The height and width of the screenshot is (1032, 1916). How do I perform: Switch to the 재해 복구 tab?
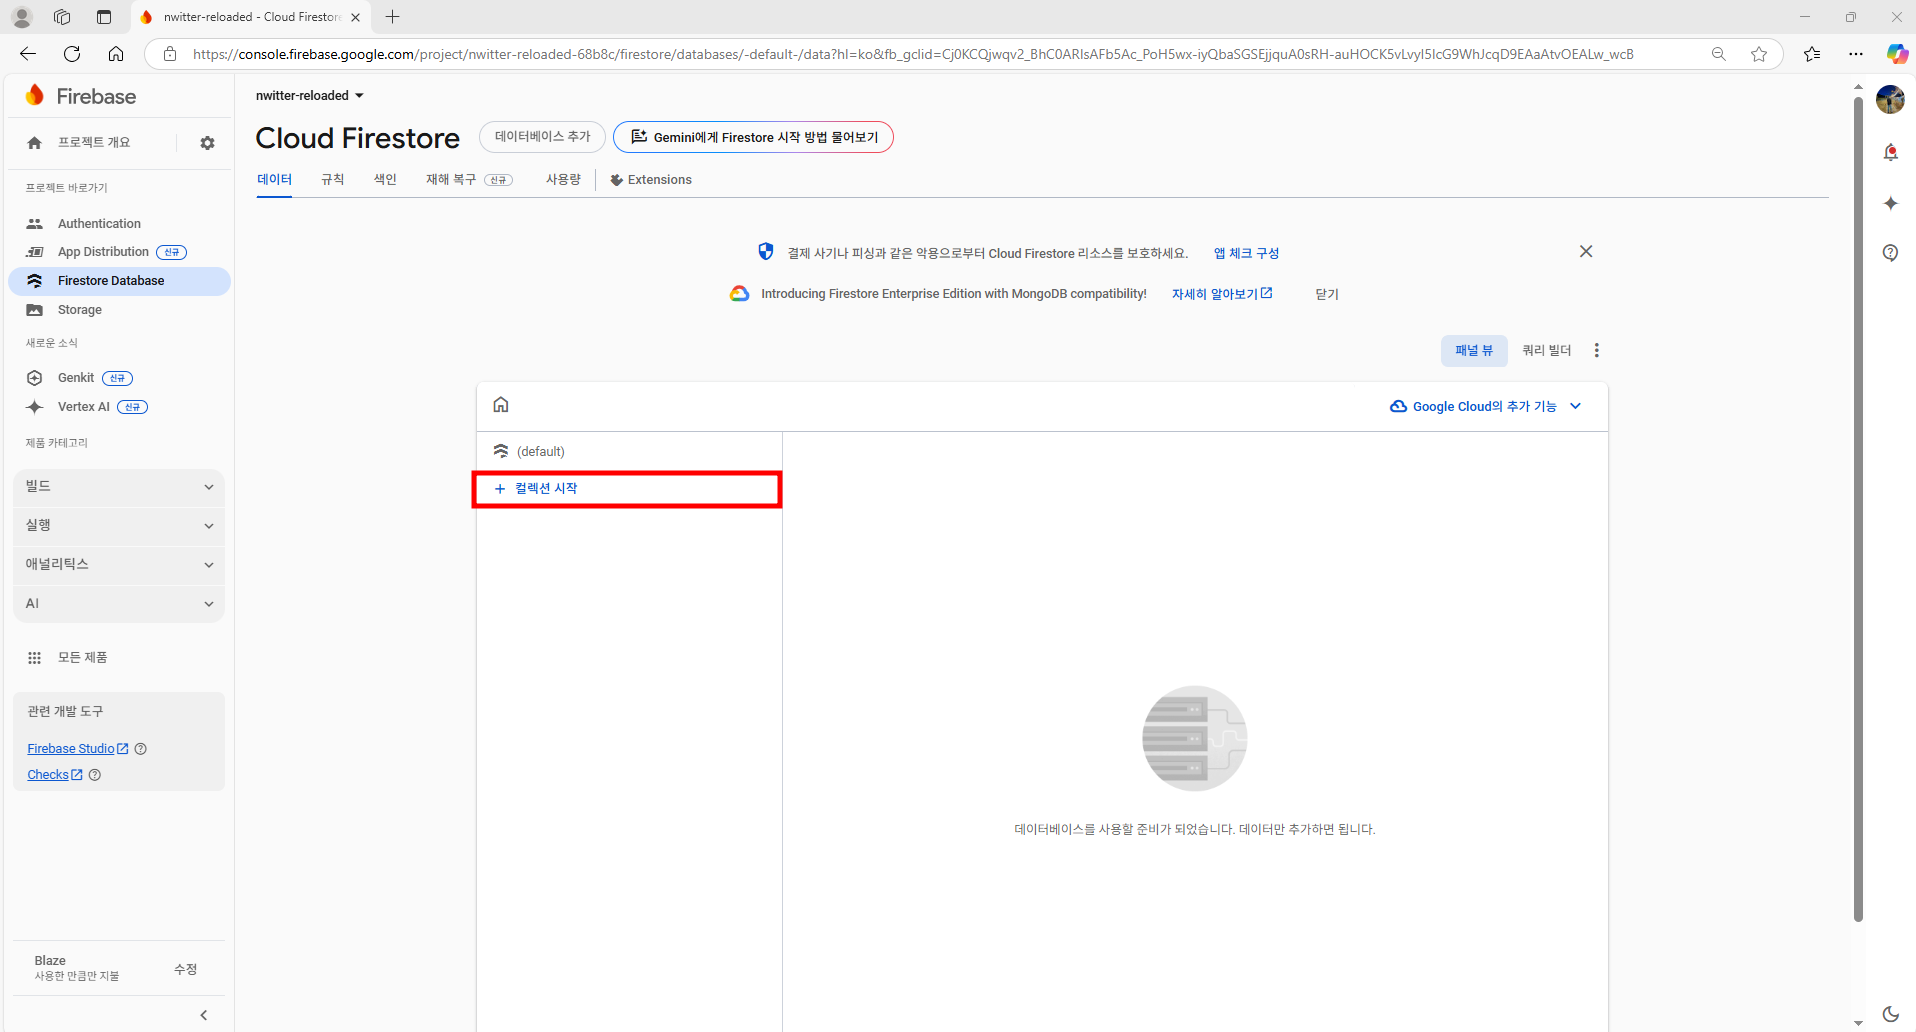point(469,180)
